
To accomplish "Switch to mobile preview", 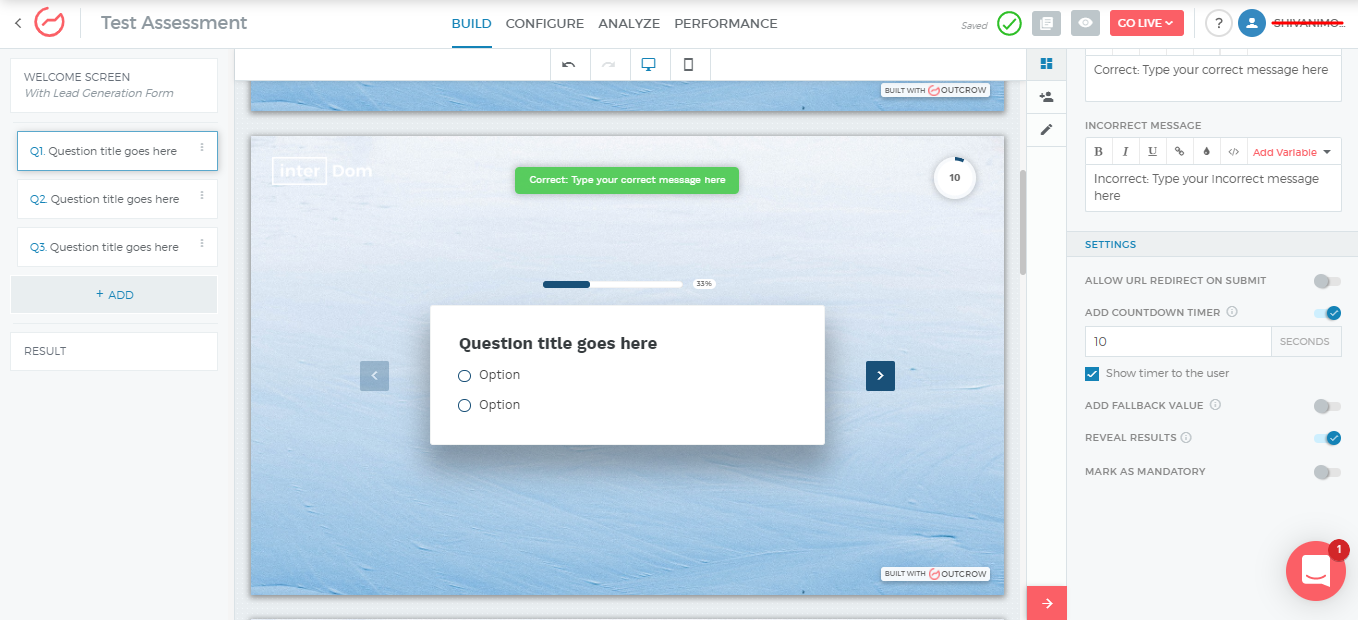I will 689,65.
